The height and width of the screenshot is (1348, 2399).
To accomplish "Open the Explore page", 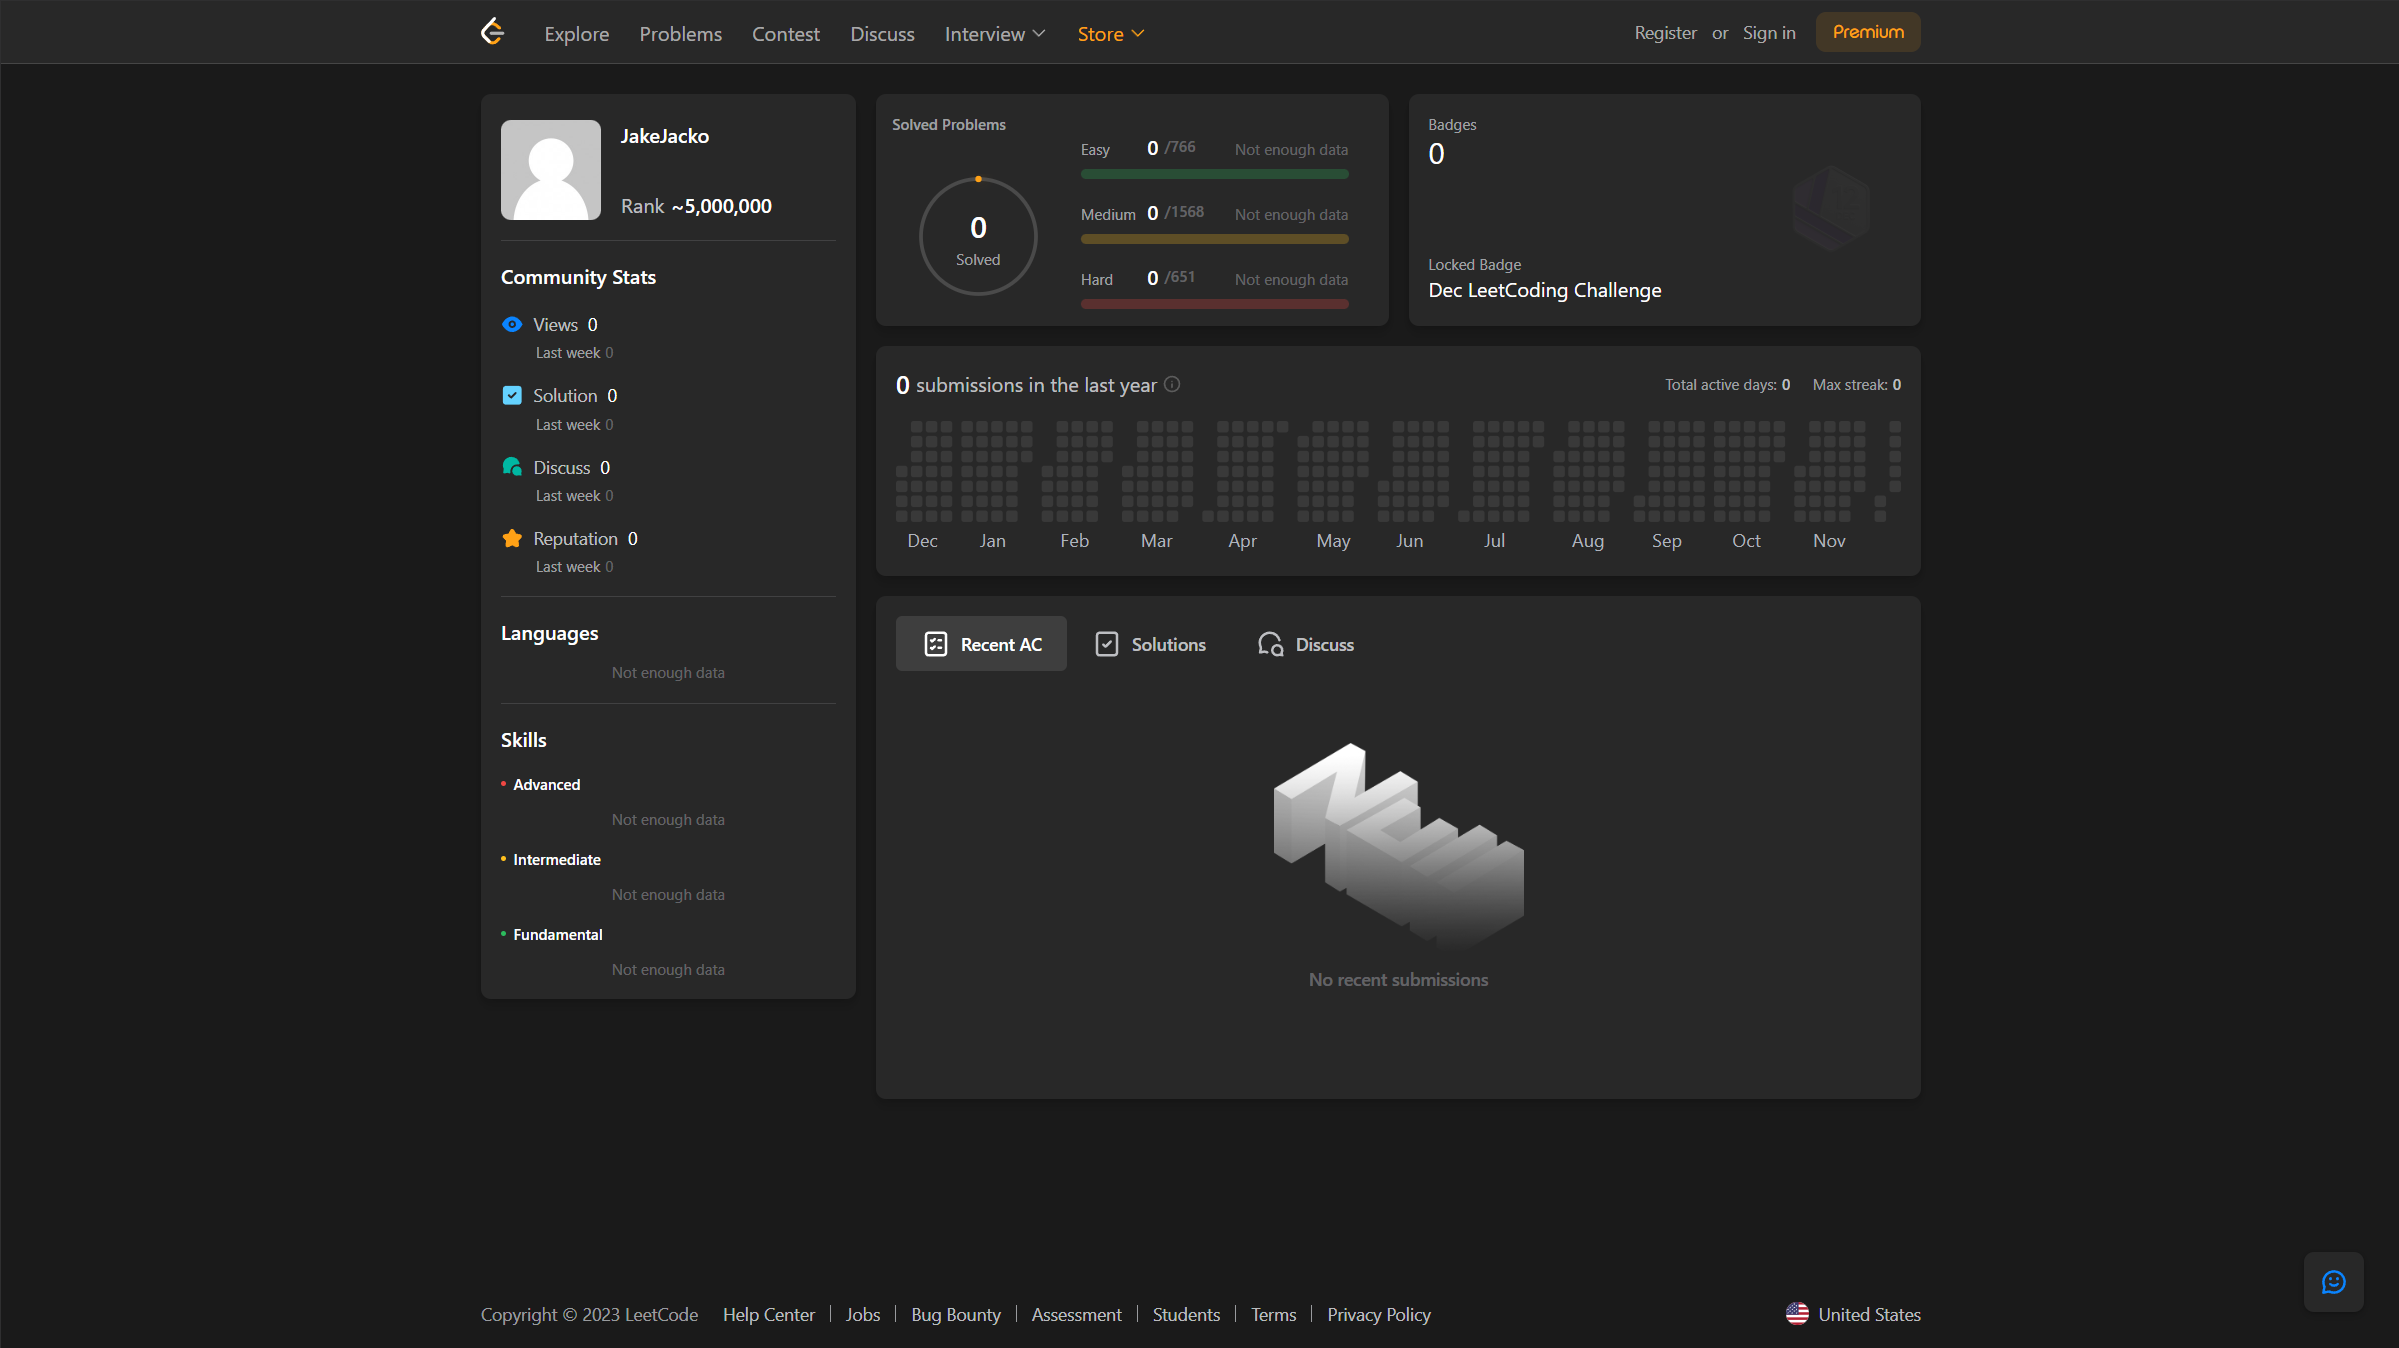I will (x=577, y=34).
